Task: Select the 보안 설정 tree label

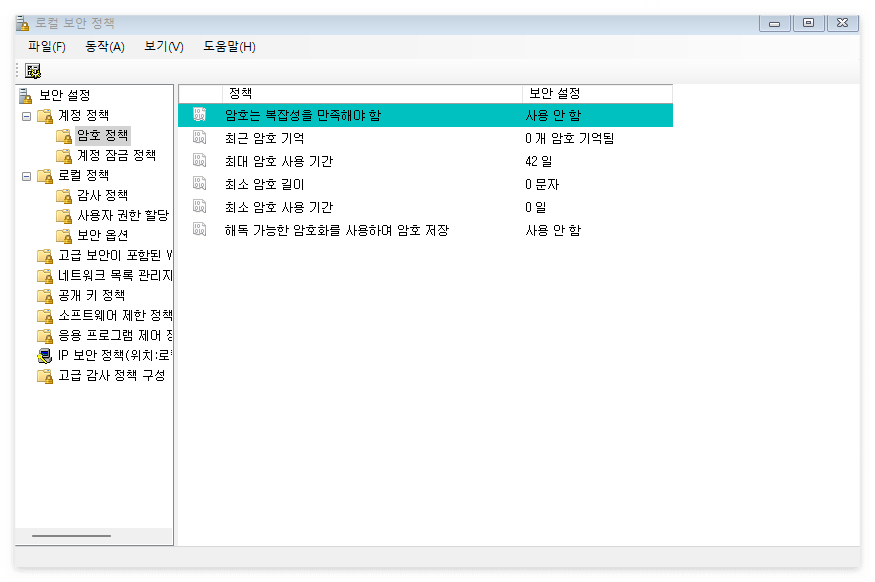Action: (x=65, y=95)
